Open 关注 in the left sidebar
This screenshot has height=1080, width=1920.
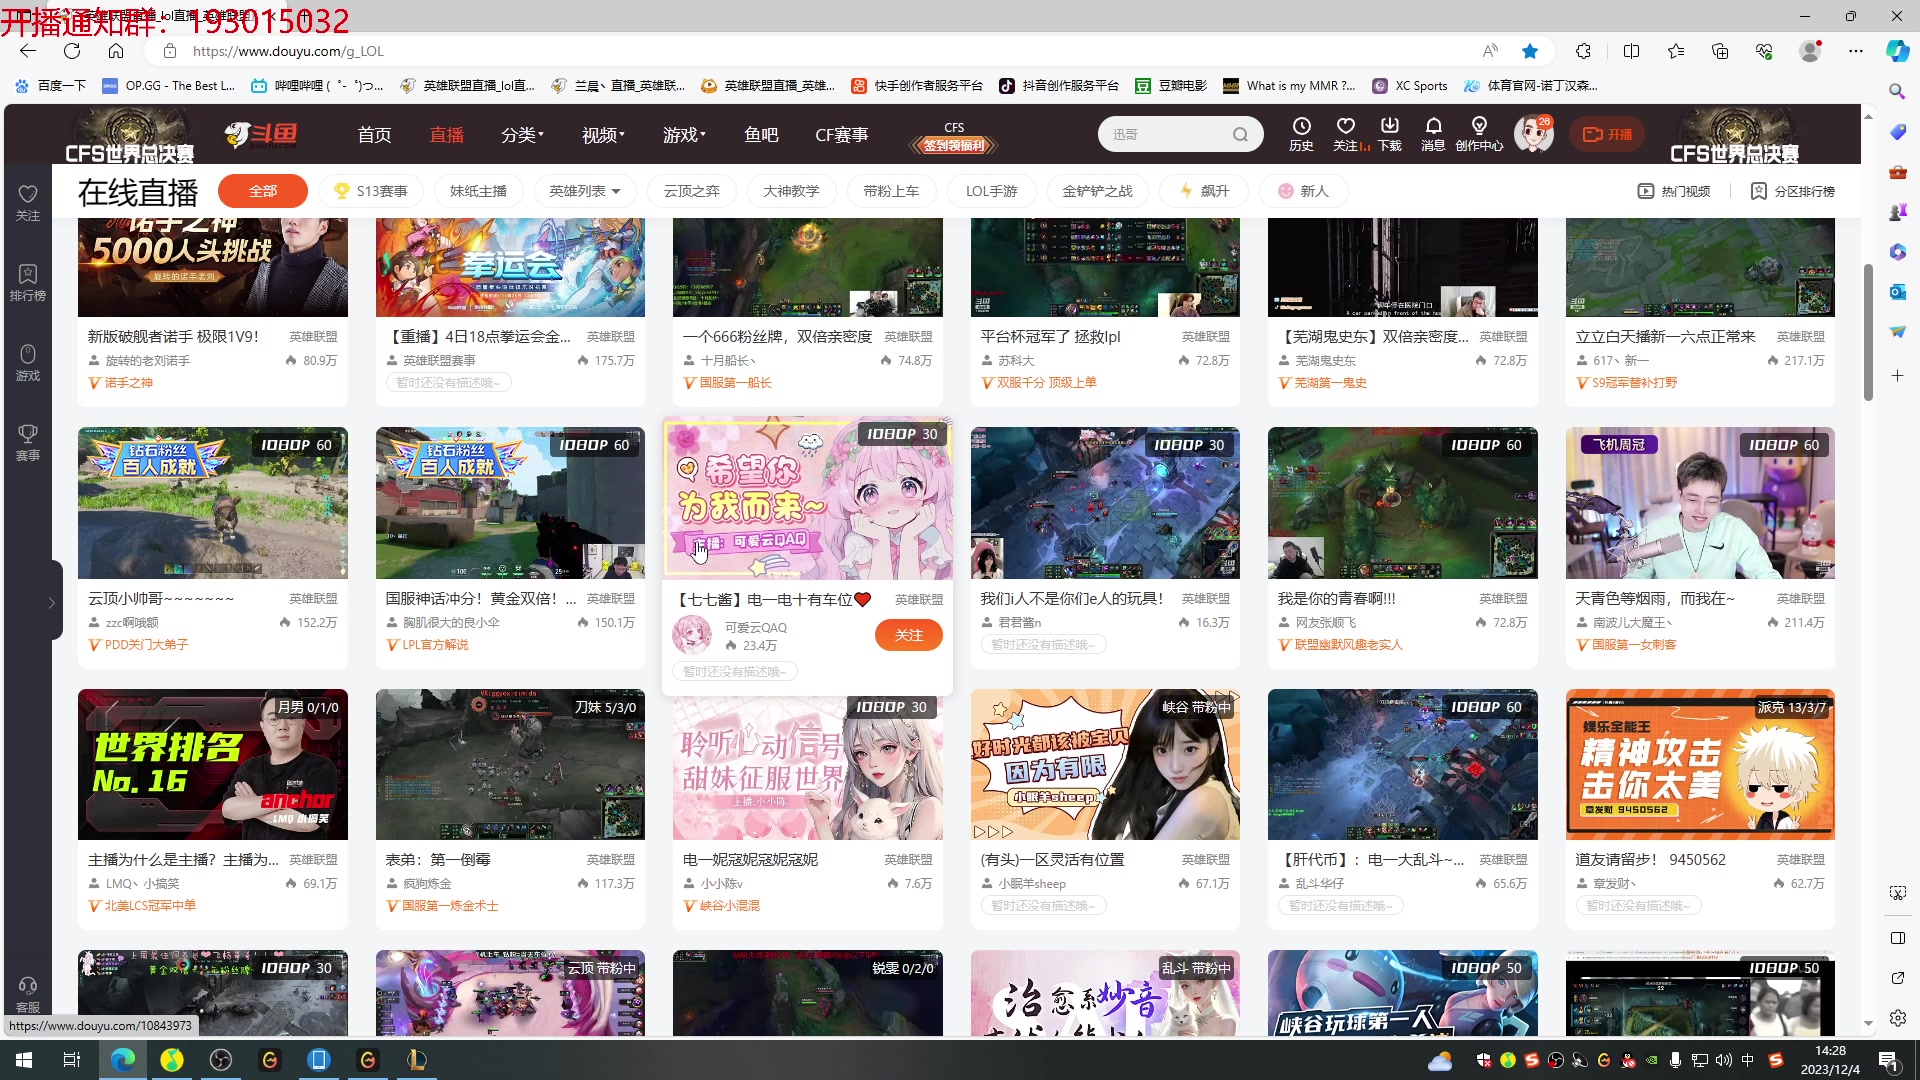pyautogui.click(x=28, y=202)
